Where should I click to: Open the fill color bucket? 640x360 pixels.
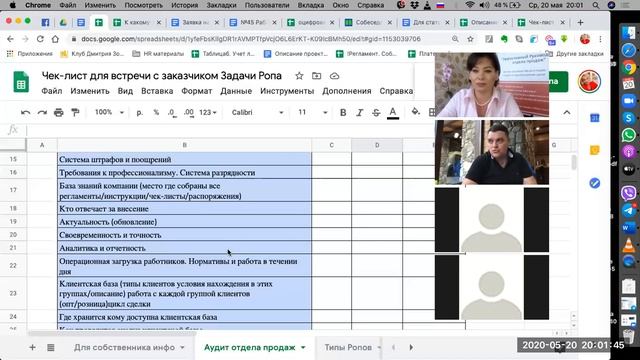pyautogui.click(x=416, y=111)
